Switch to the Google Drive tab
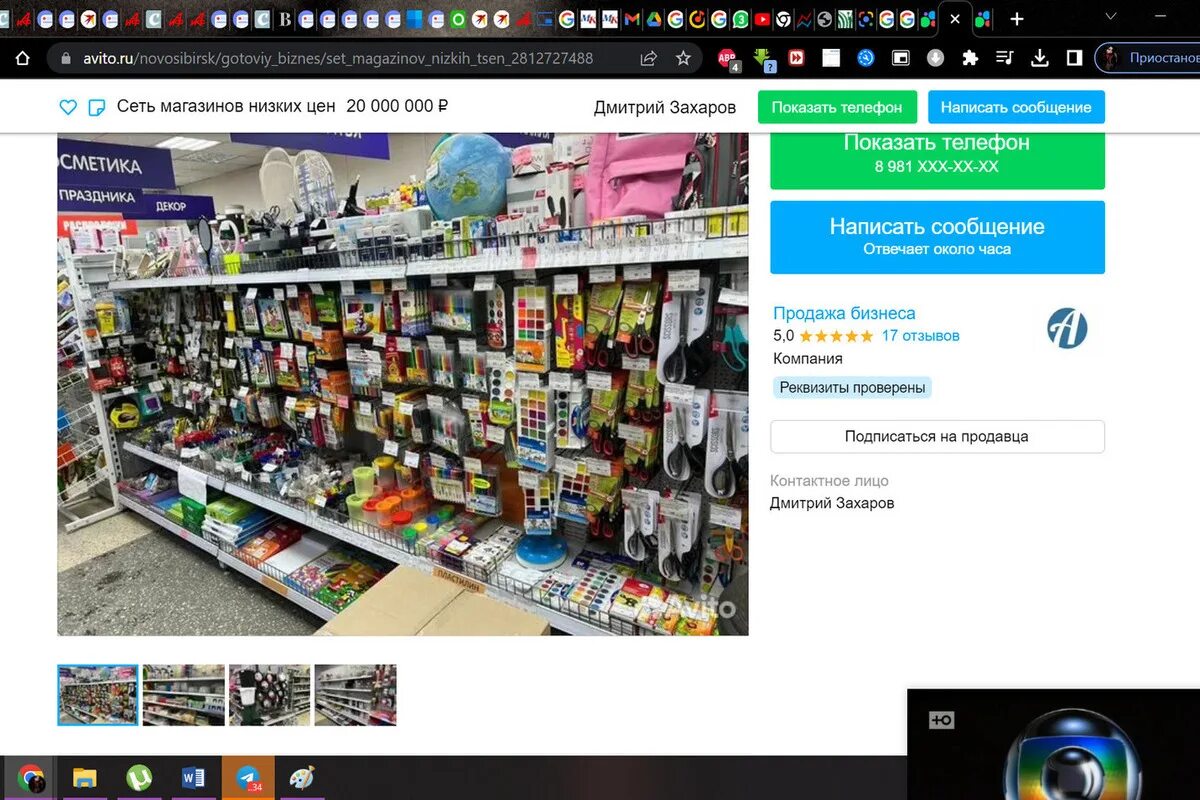Viewport: 1200px width, 800px height. click(653, 19)
